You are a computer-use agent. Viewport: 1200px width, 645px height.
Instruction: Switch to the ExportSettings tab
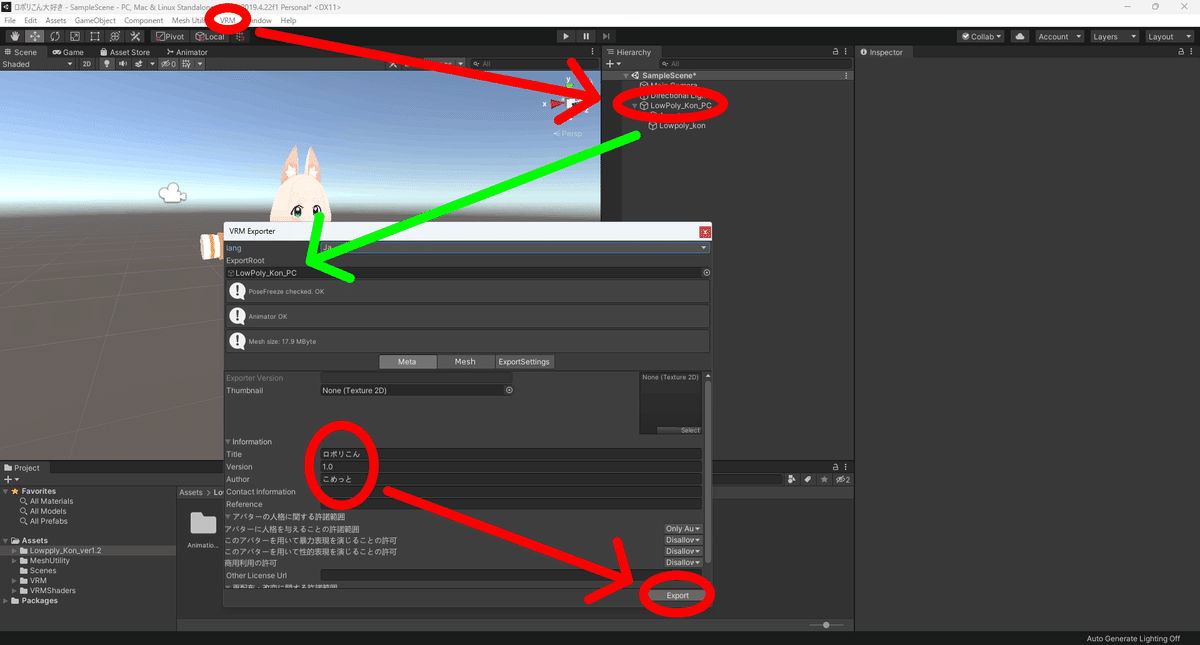coord(524,362)
